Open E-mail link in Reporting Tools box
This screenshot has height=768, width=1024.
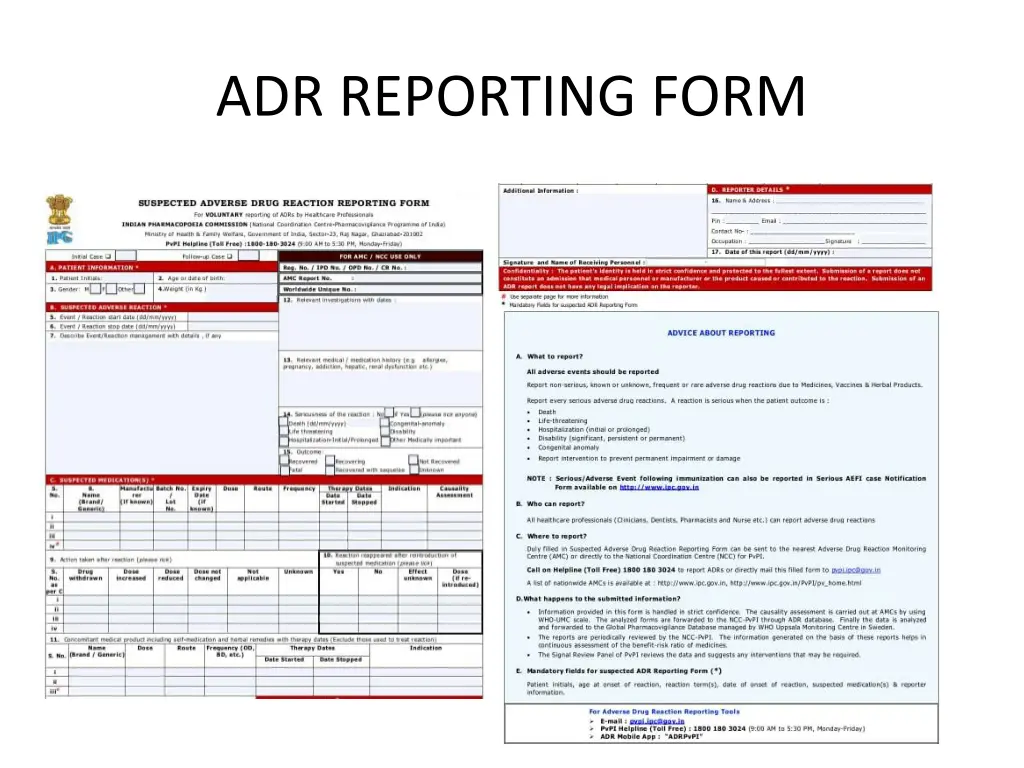tap(657, 721)
